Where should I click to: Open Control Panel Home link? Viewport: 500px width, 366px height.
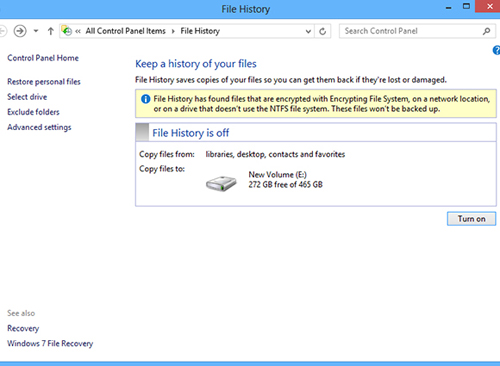pyautogui.click(x=43, y=58)
